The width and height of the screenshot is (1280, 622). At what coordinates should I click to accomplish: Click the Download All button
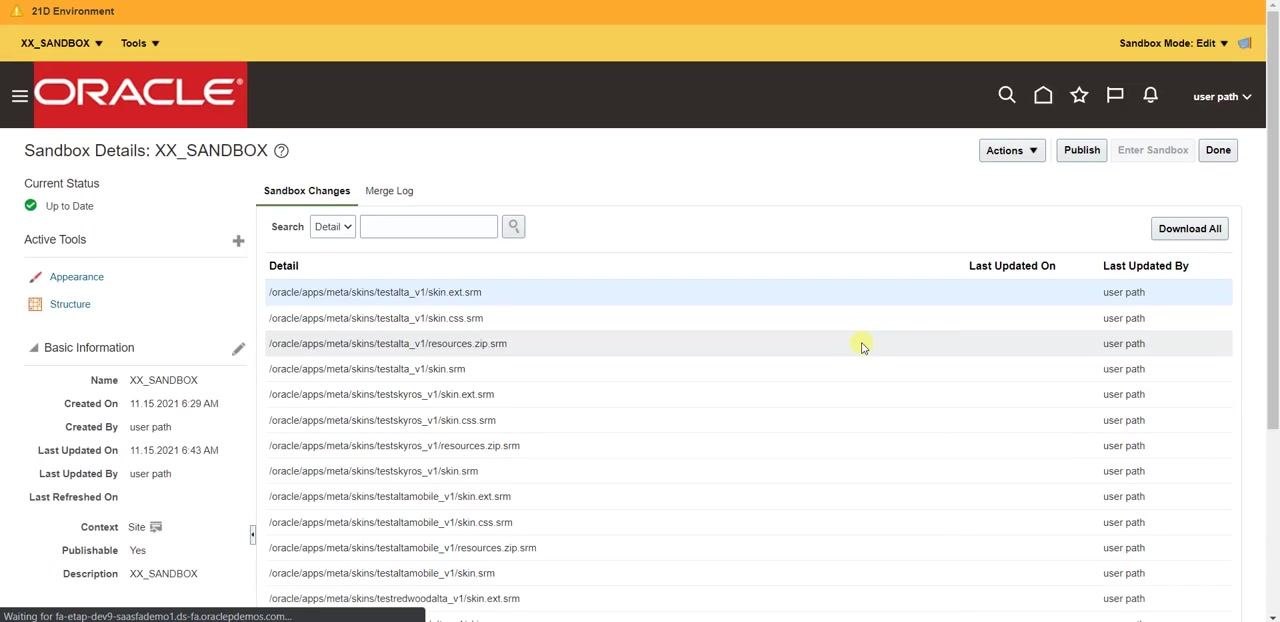1190,229
